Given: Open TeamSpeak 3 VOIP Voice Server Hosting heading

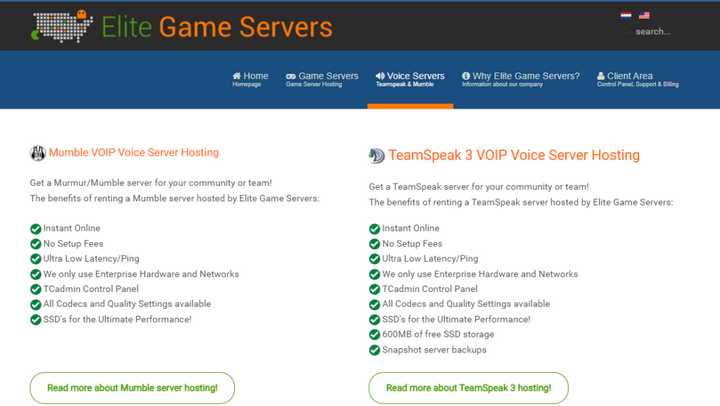Looking at the screenshot, I should coord(514,155).
